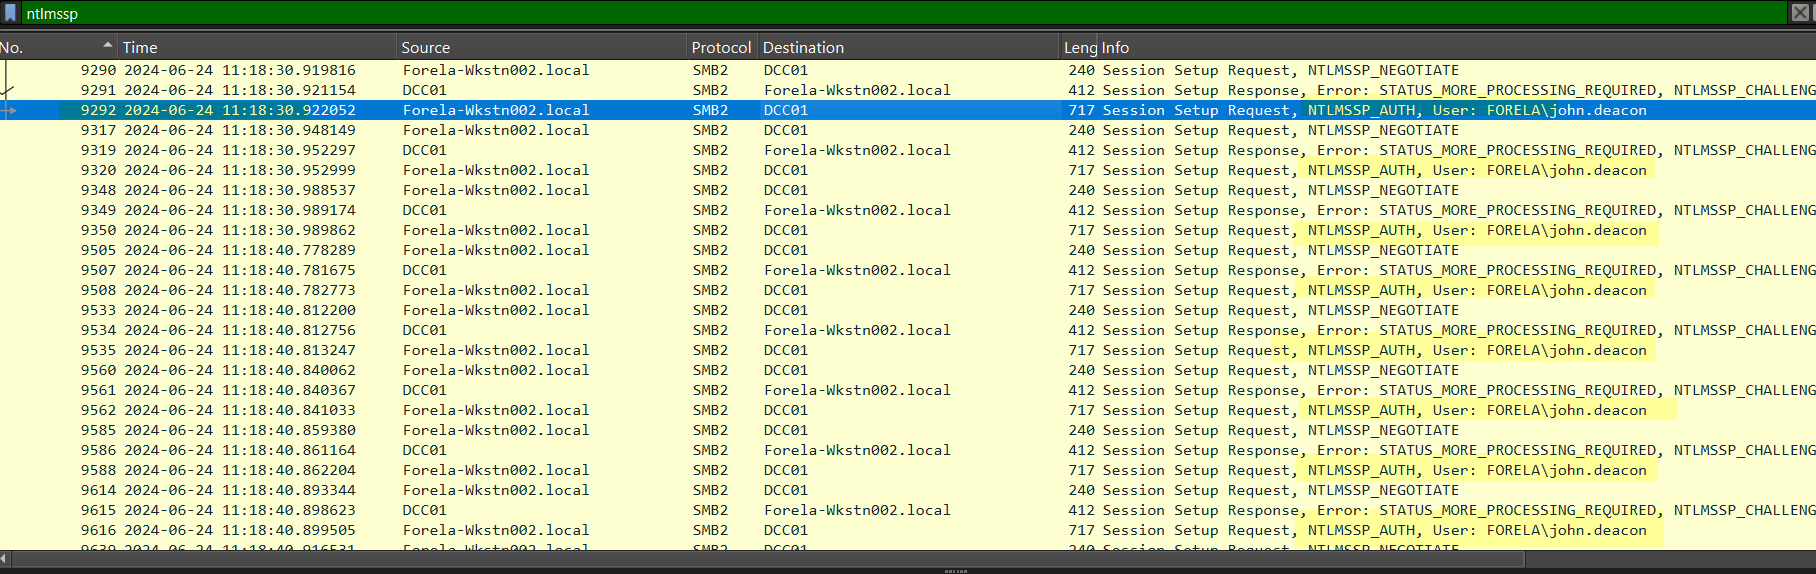Click the display filter bookmark icon
Viewport: 1816px width, 574px height.
11,13
